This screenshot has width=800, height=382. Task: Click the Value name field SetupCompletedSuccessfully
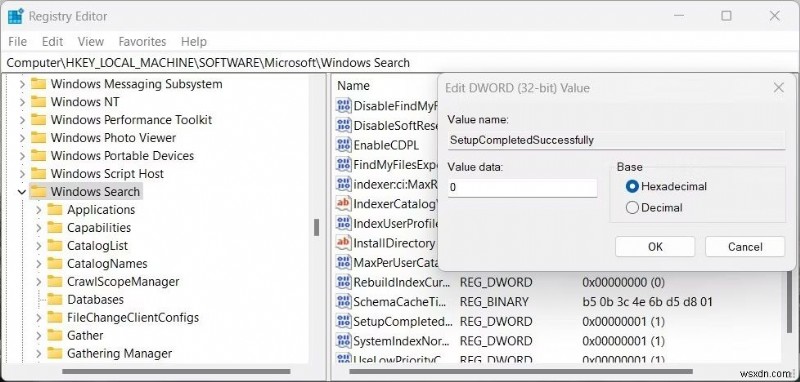616,140
